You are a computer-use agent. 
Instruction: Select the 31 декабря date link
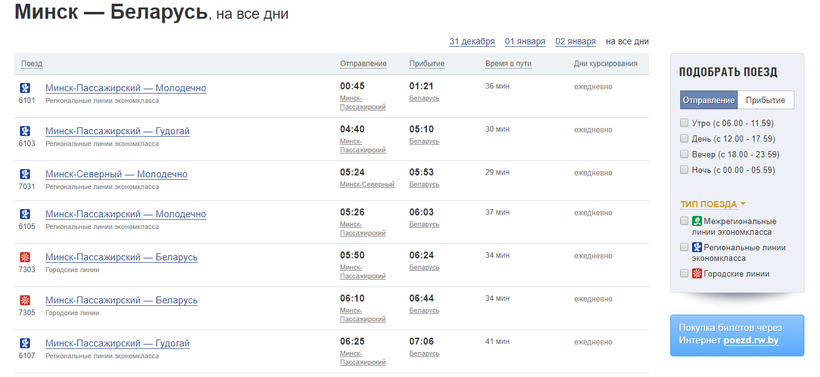click(472, 41)
